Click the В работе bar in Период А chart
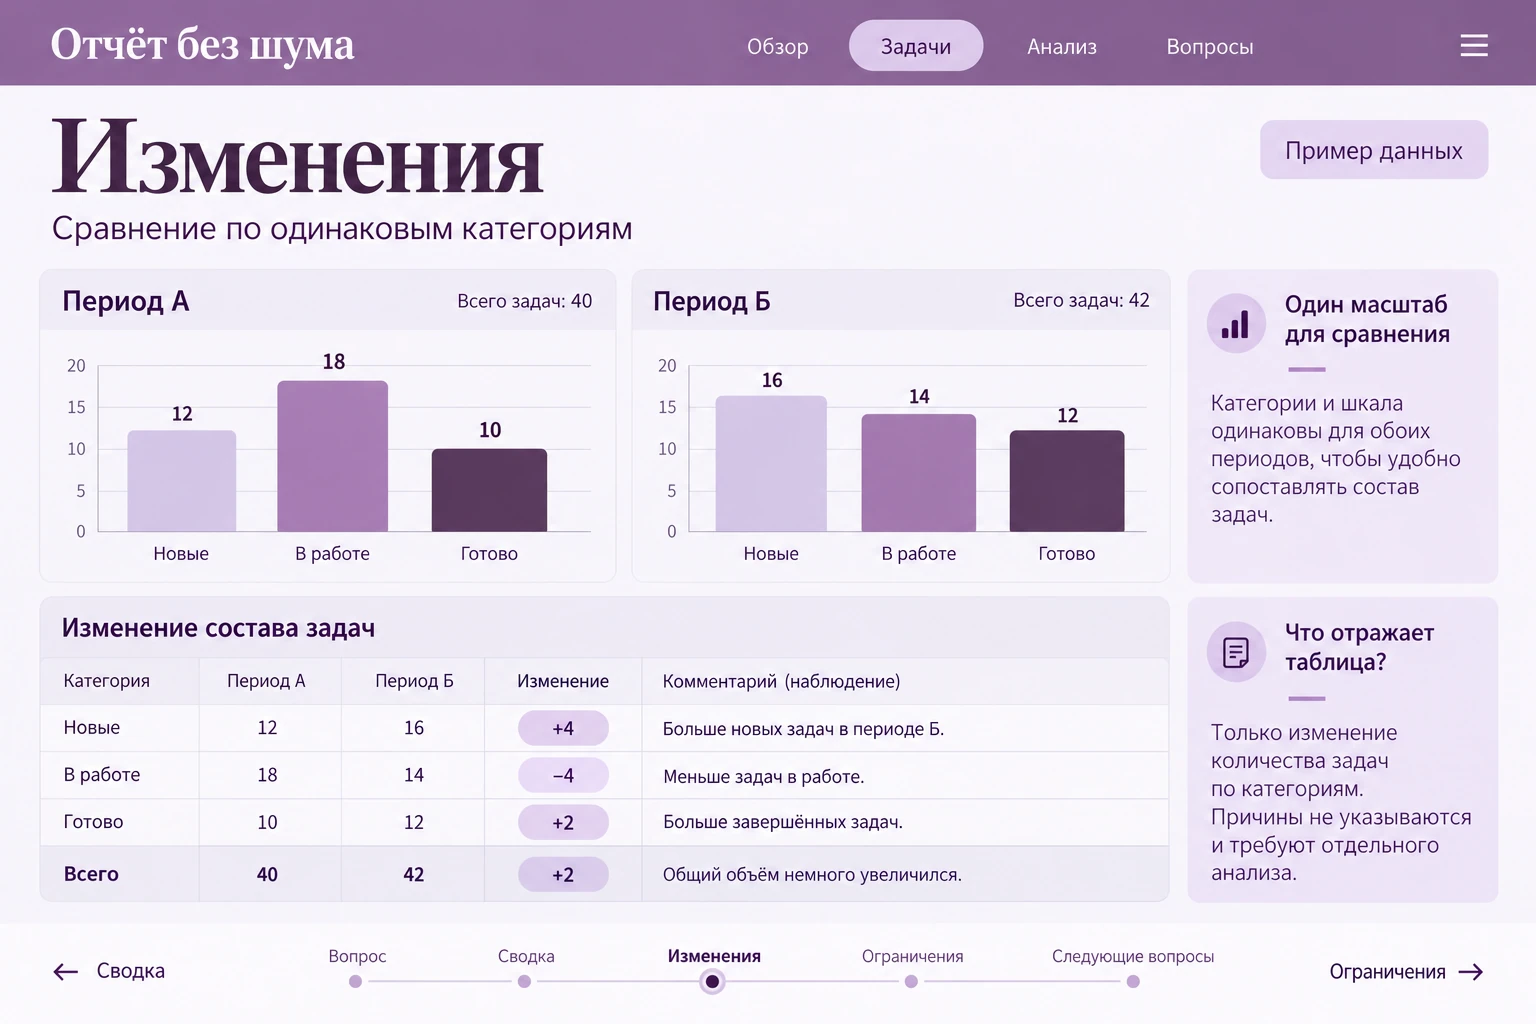 [333, 456]
